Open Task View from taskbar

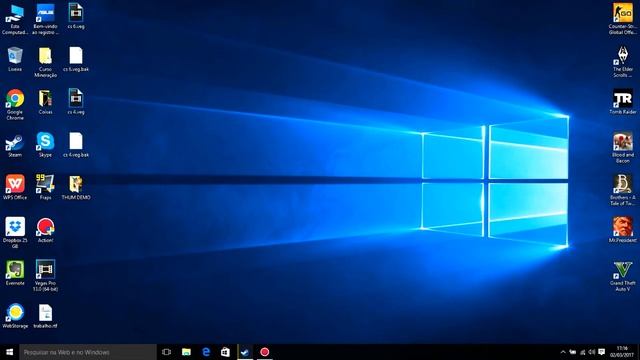(x=167, y=352)
